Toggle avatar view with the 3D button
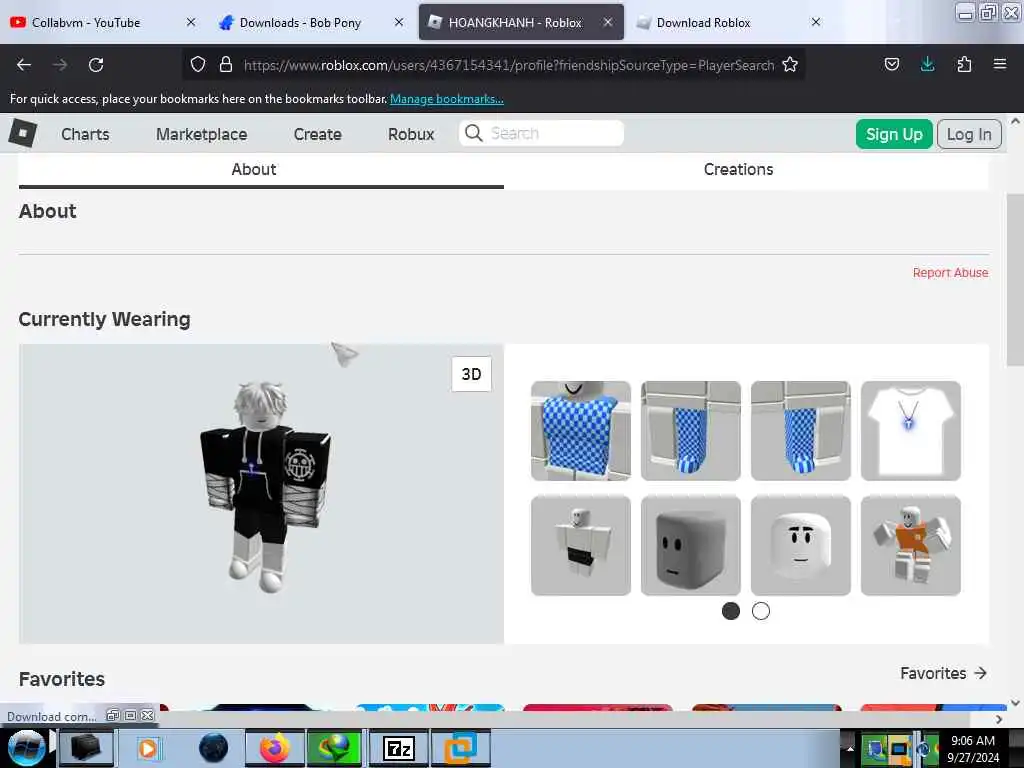This screenshot has height=768, width=1024. point(472,374)
